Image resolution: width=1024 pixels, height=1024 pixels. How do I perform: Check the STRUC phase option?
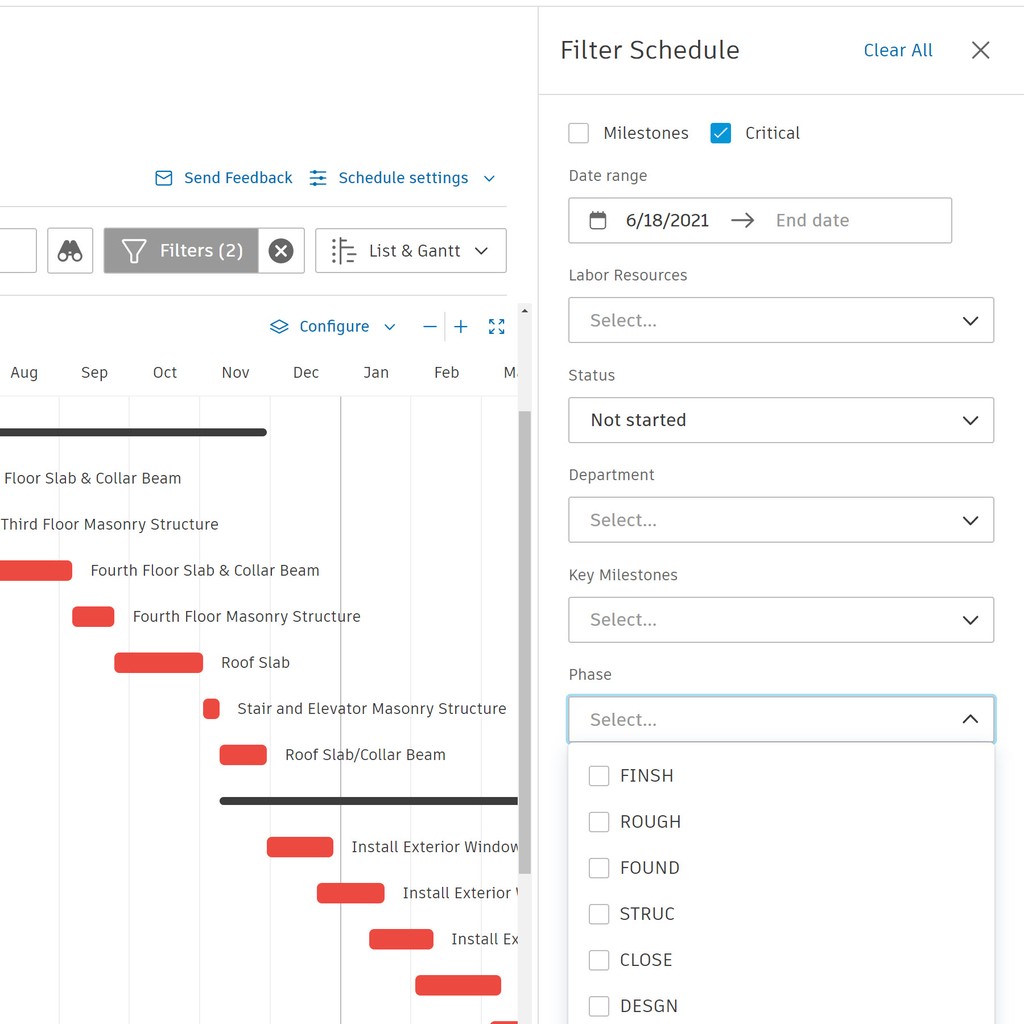[x=599, y=913]
